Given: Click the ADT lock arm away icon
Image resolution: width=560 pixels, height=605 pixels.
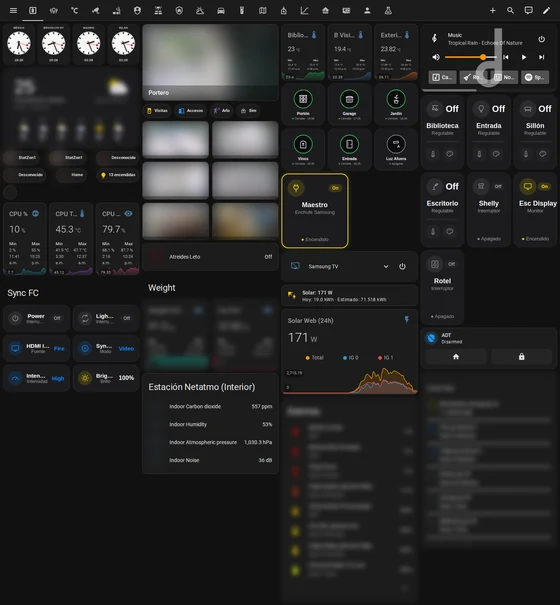Looking at the screenshot, I should point(521,357).
